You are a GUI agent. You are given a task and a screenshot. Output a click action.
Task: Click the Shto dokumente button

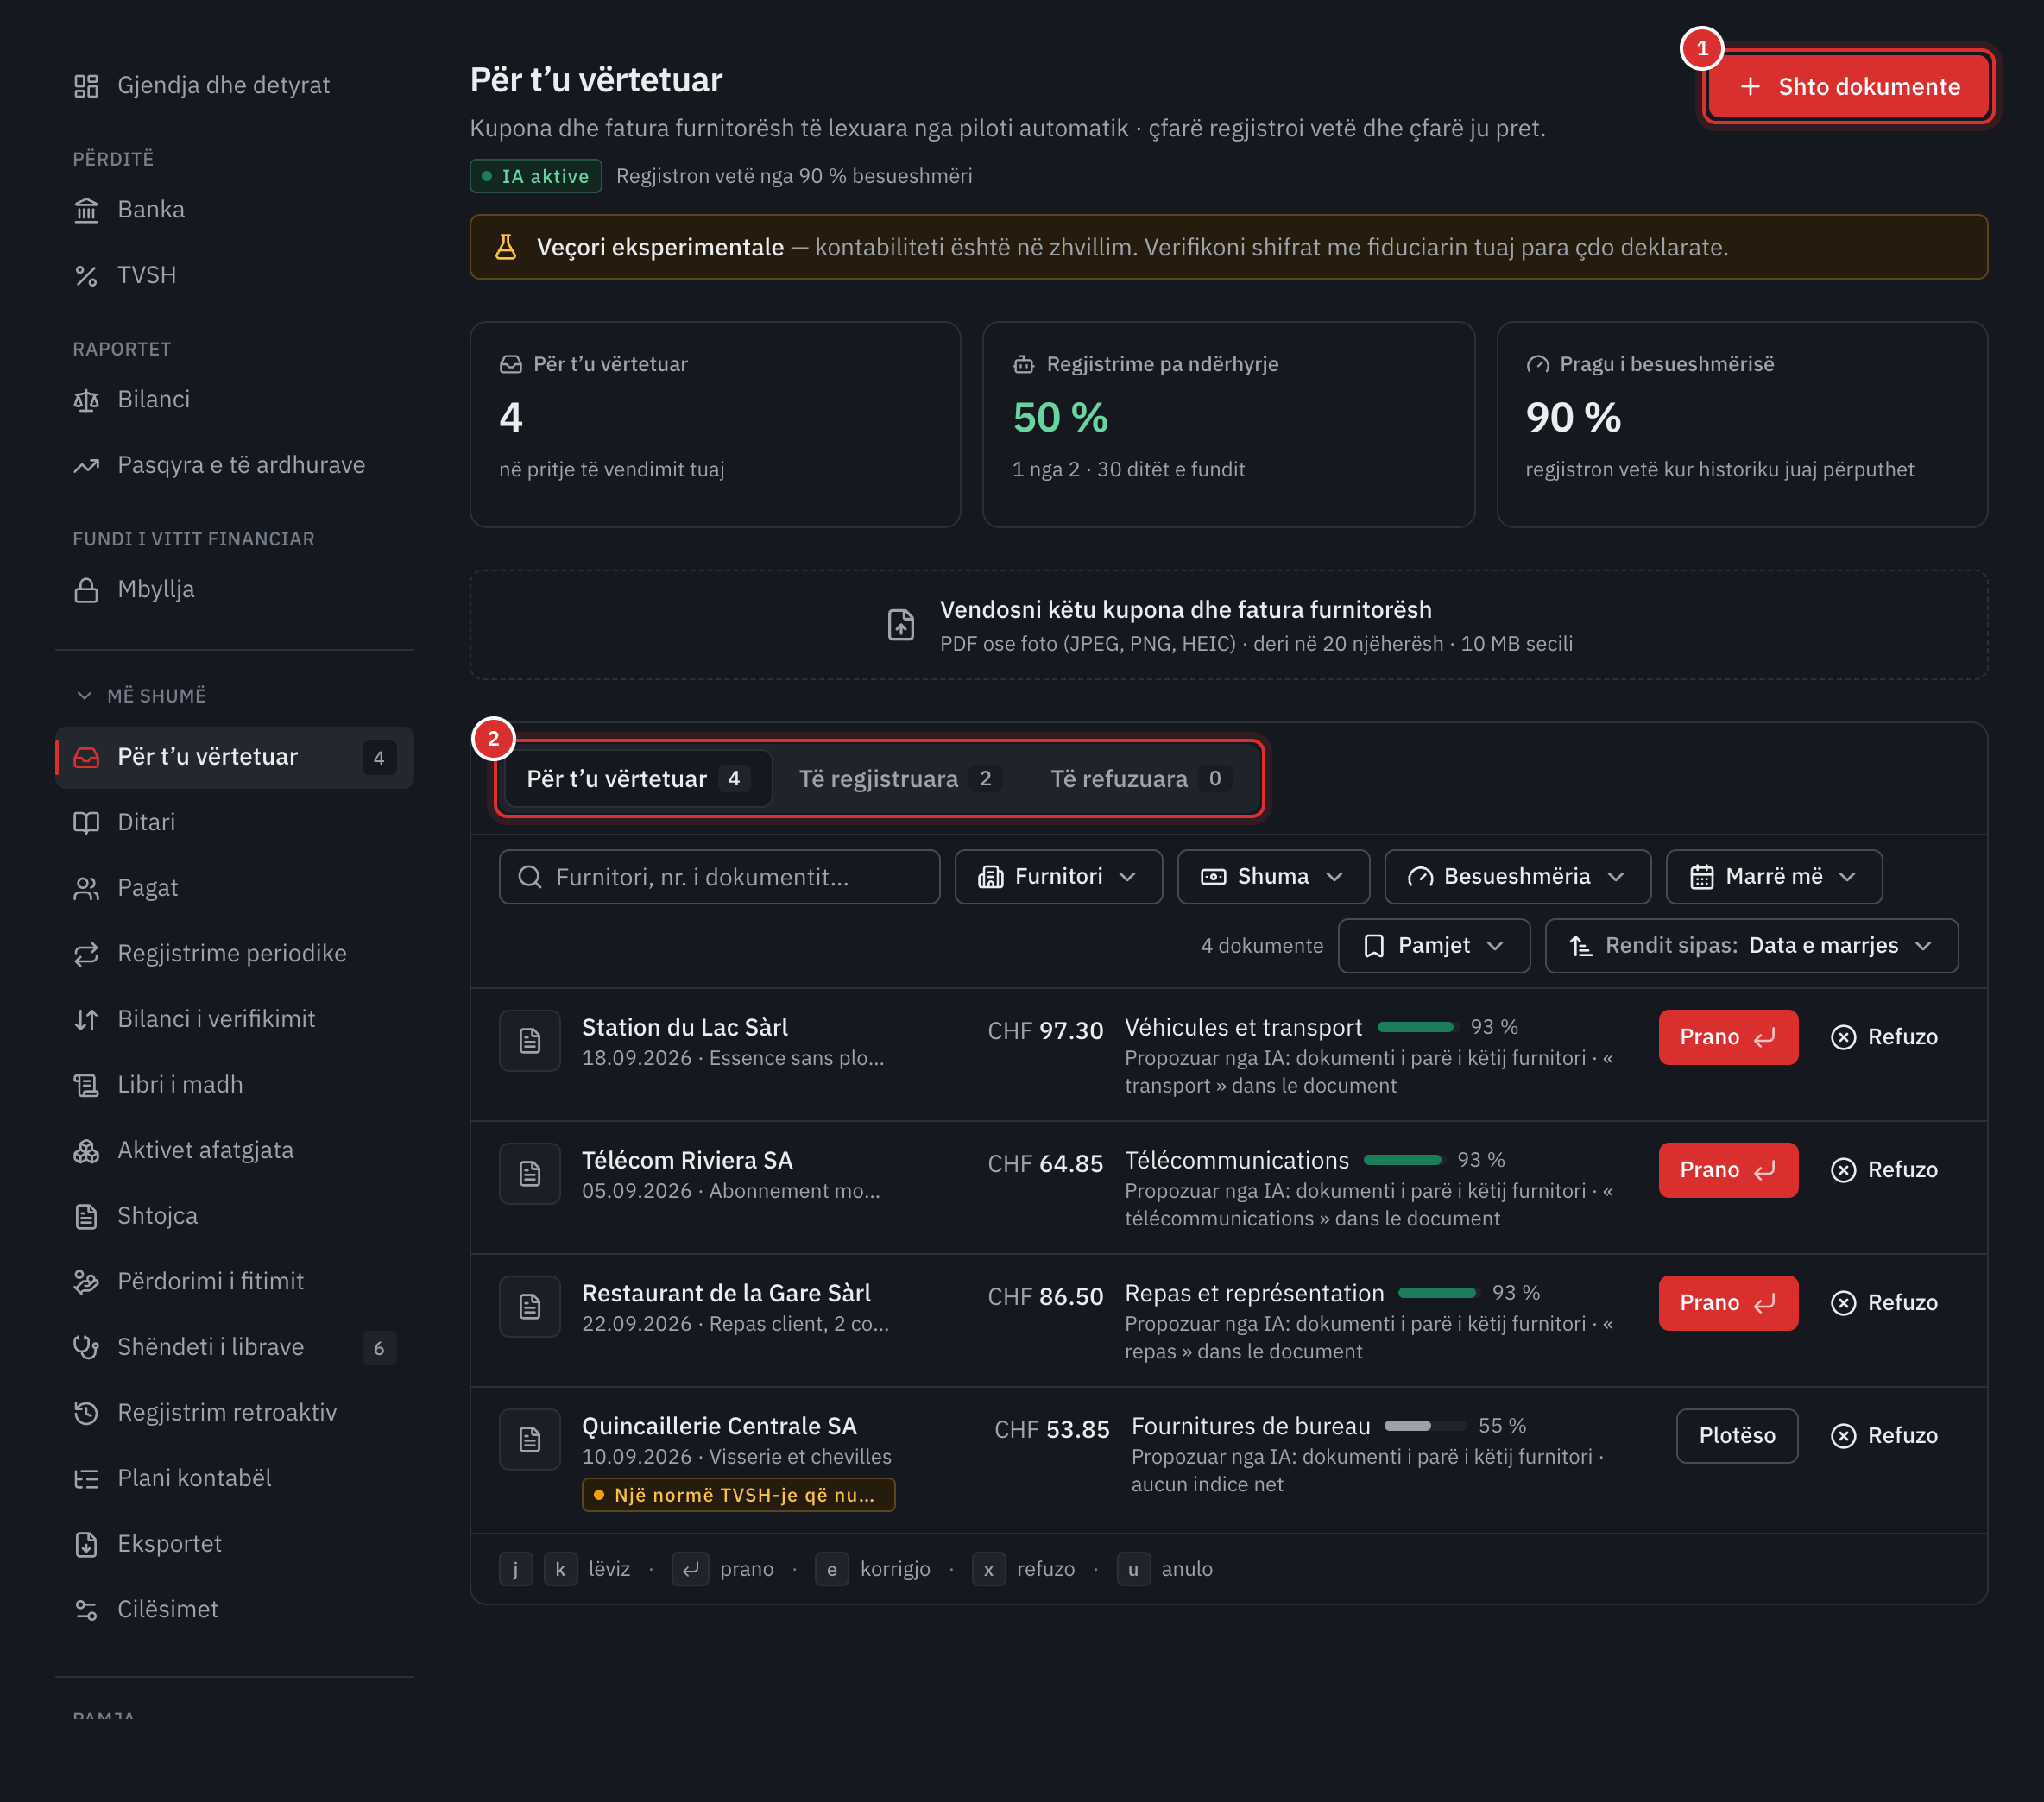tap(1848, 87)
